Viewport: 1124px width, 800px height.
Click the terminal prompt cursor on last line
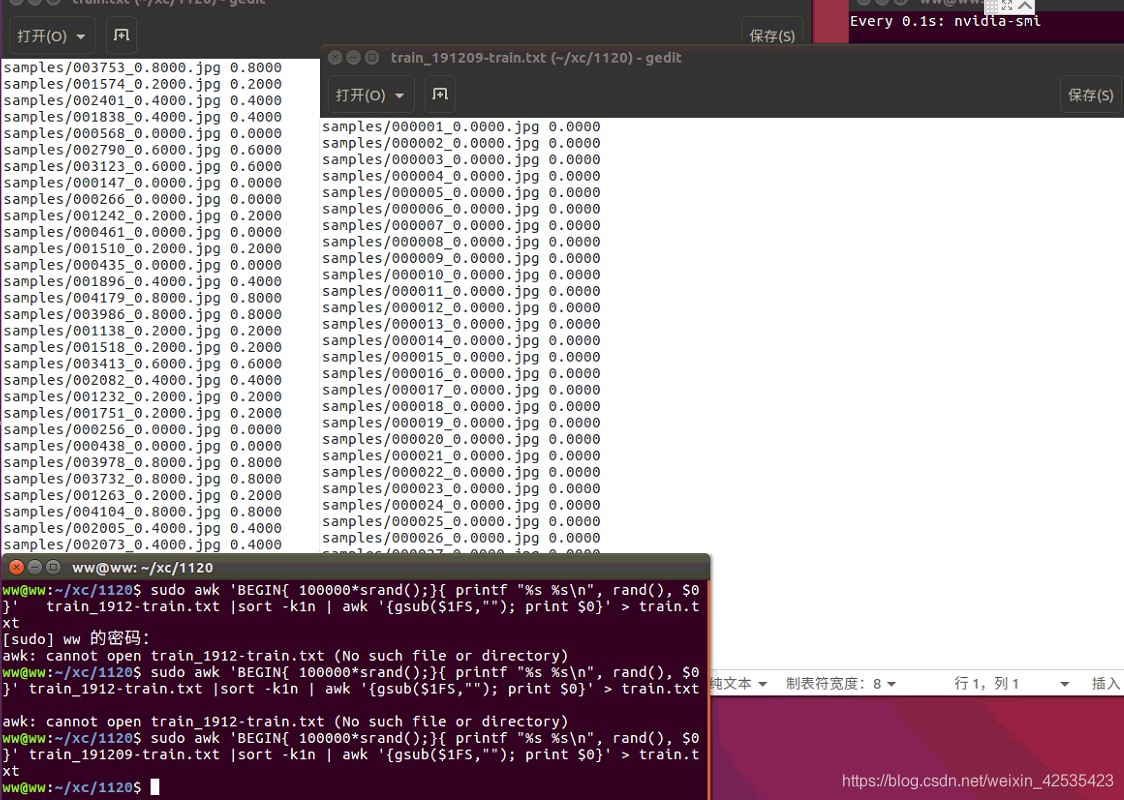click(155, 787)
